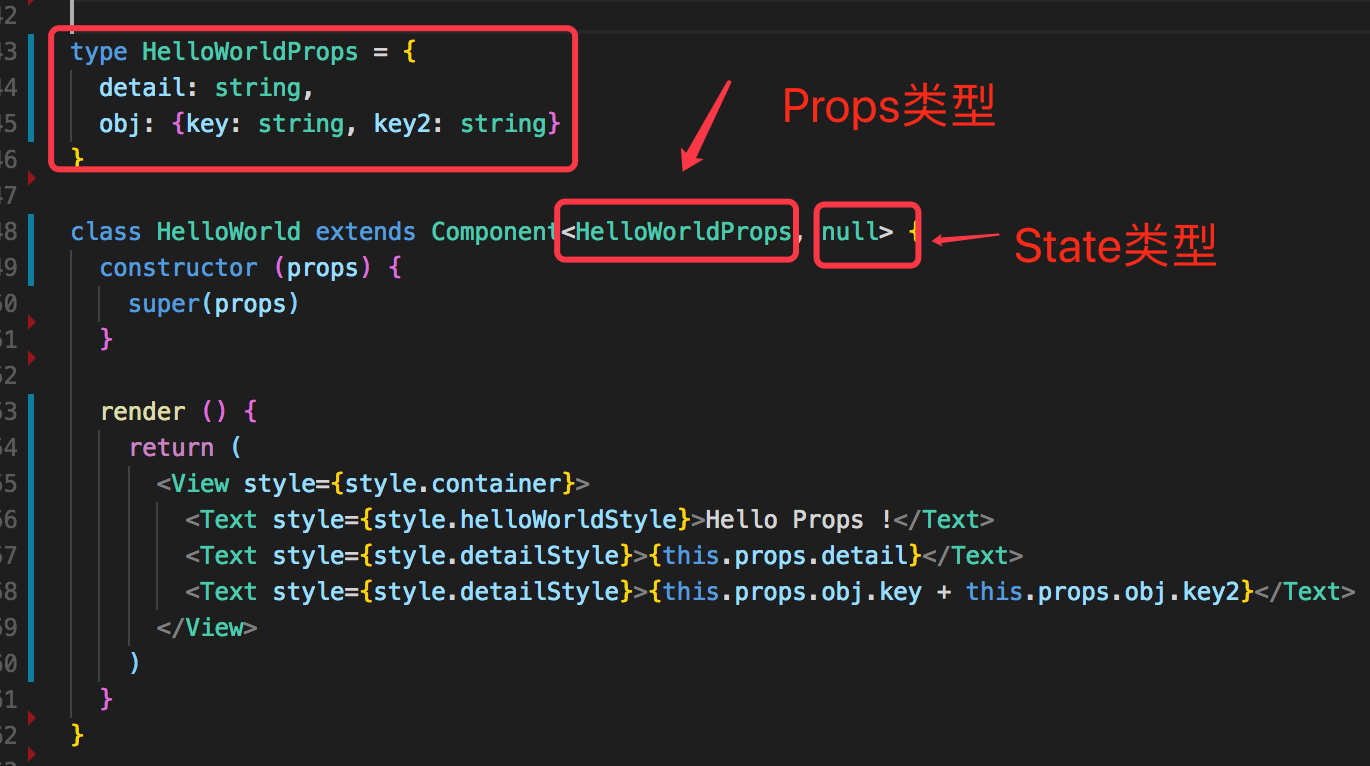Click the closing </View> tag
1370x766 pixels.
pos(207,628)
